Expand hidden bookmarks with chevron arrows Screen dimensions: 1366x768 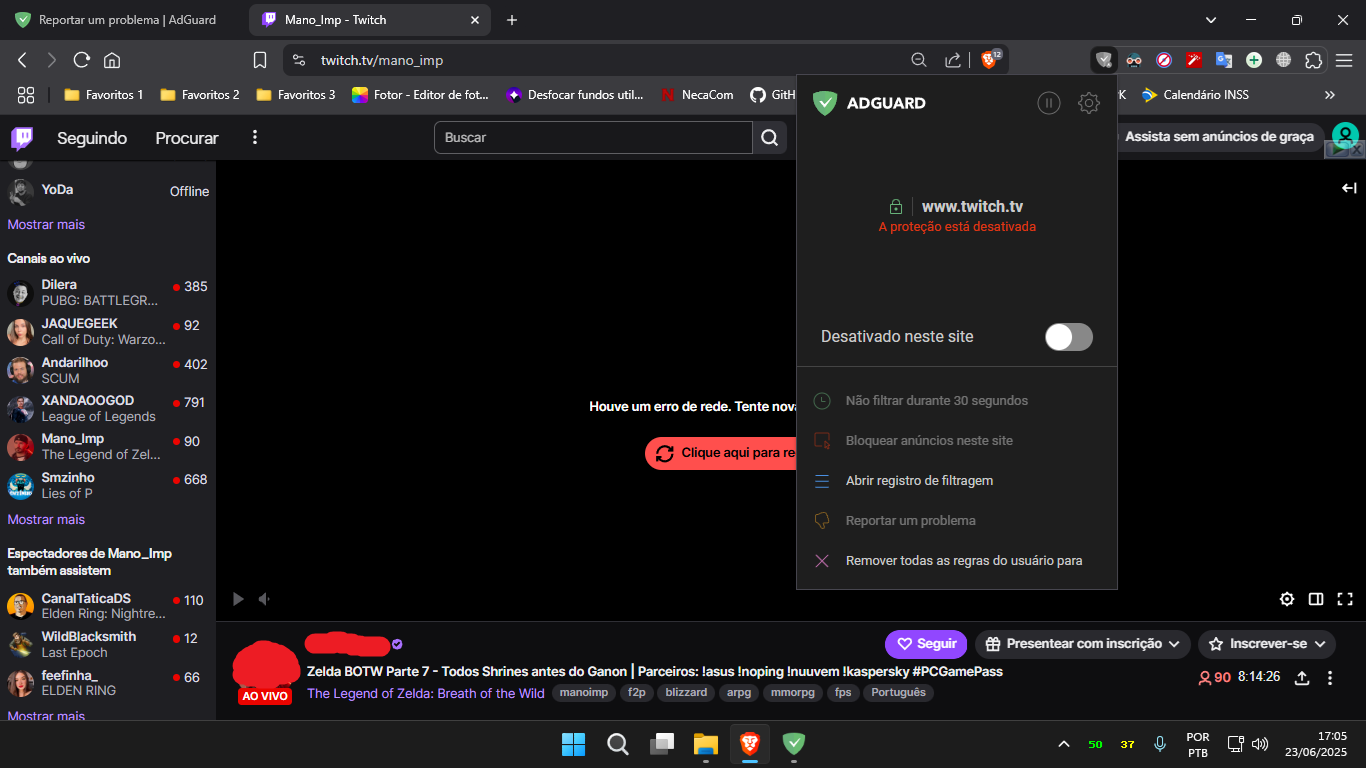pos(1329,94)
